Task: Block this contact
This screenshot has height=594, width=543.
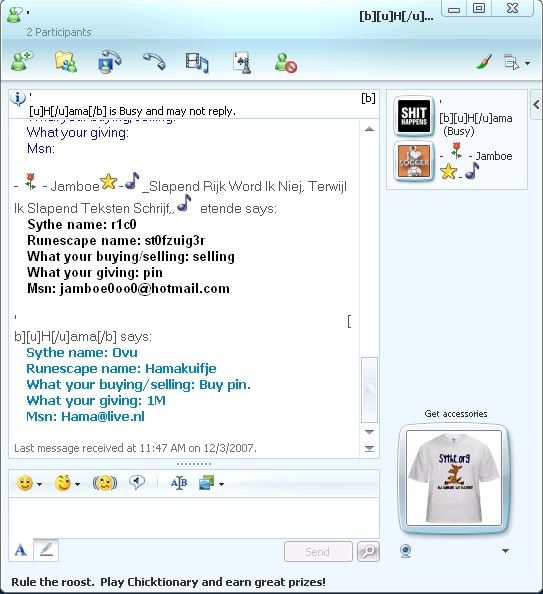Action: point(286,63)
